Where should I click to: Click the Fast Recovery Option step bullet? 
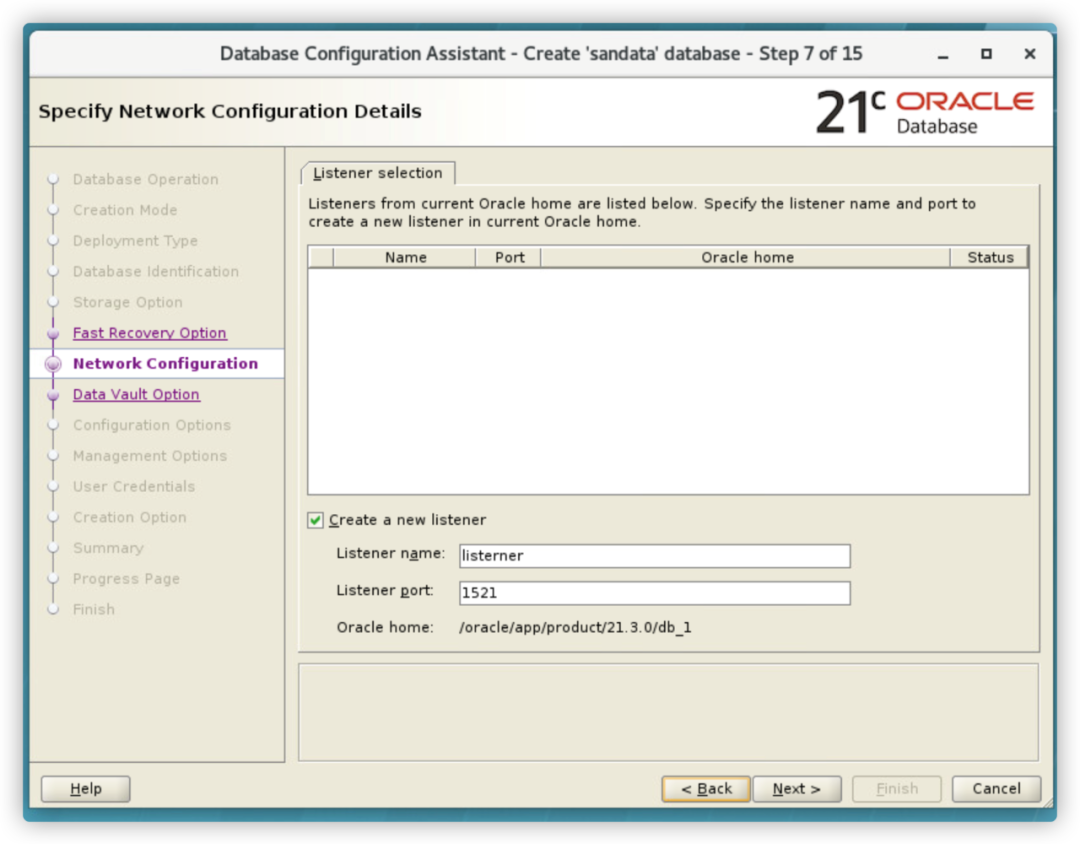point(53,333)
